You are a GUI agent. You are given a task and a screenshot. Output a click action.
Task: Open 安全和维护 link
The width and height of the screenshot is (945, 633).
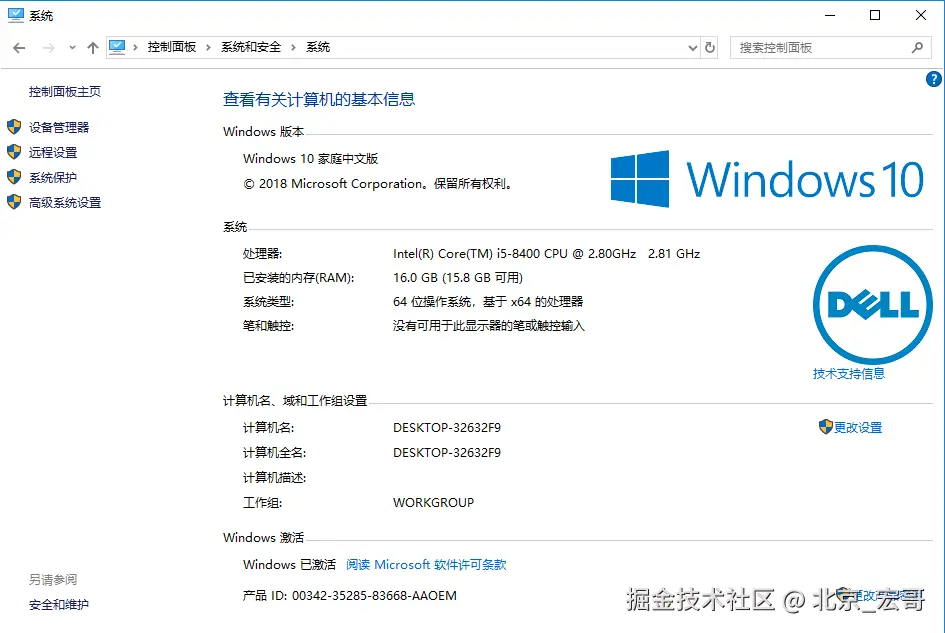coord(59,605)
